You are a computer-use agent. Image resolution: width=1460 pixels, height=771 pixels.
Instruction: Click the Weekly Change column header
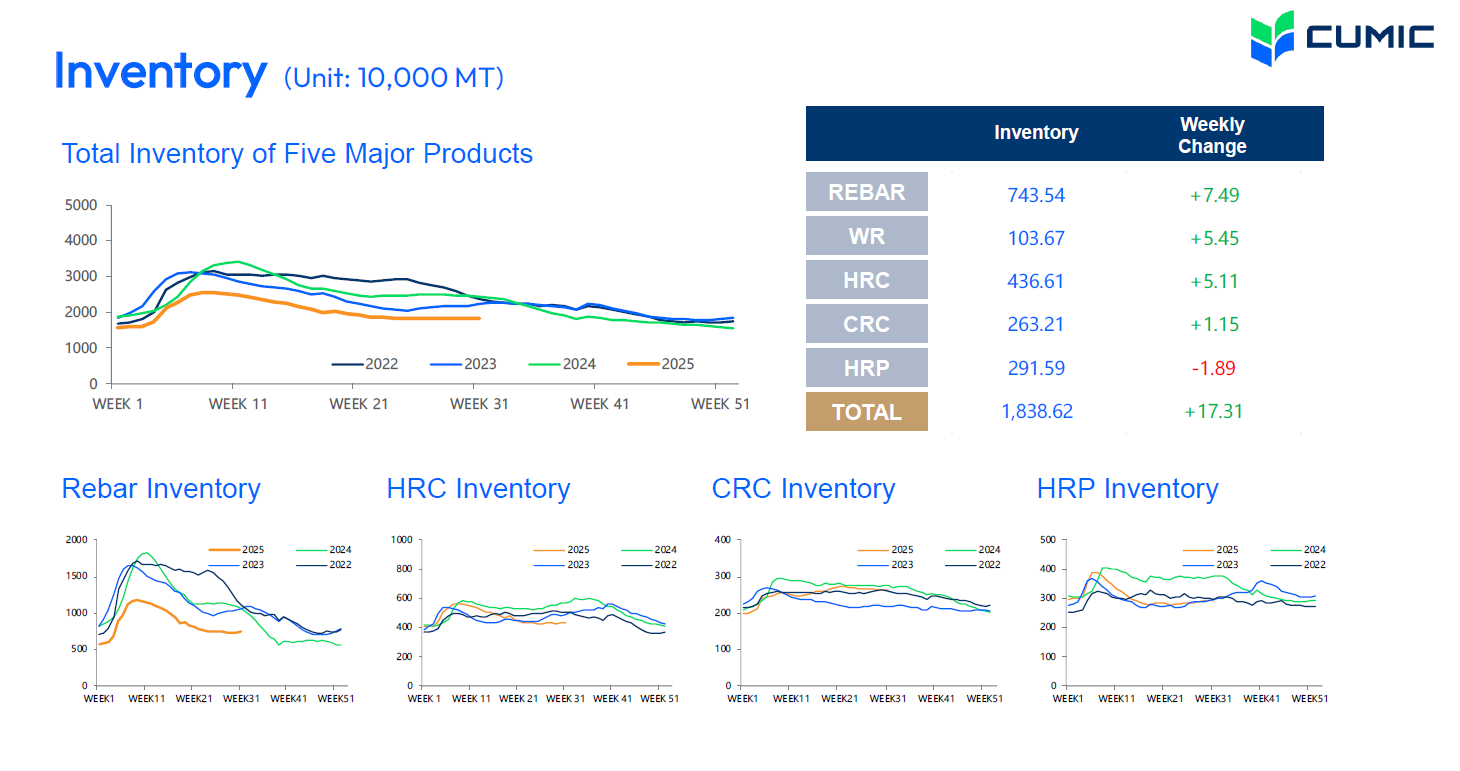1212,135
